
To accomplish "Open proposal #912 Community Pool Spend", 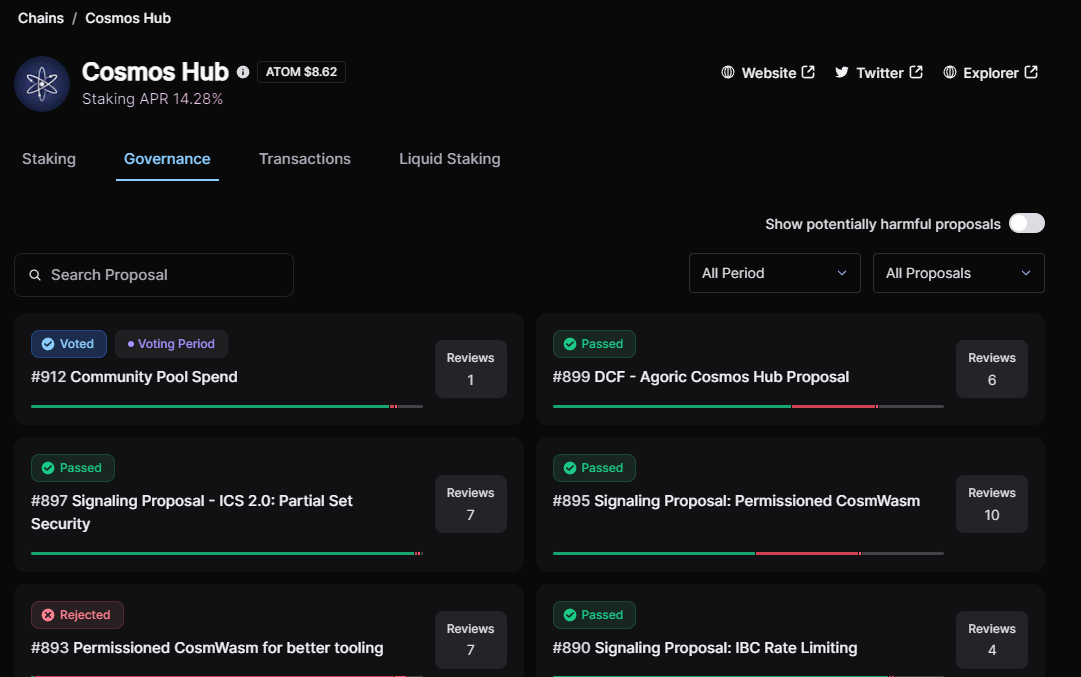I will tap(134, 377).
